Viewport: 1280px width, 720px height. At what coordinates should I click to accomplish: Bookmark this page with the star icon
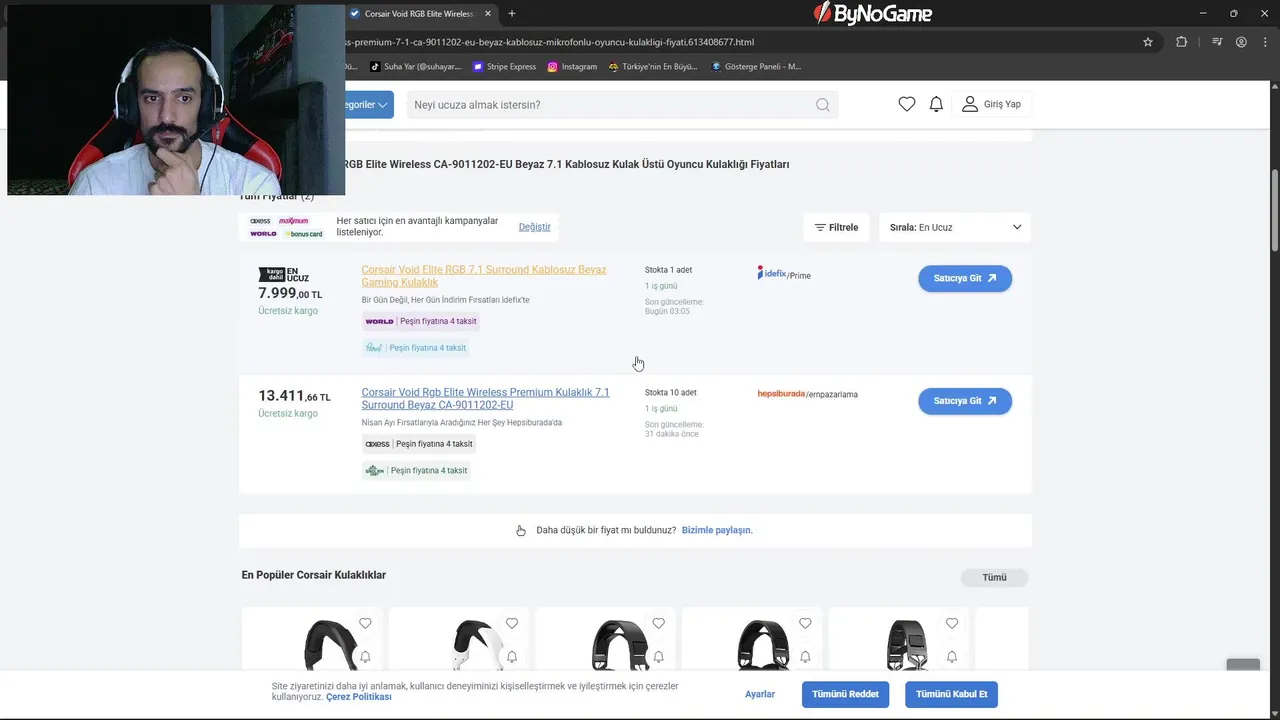pyautogui.click(x=1148, y=42)
